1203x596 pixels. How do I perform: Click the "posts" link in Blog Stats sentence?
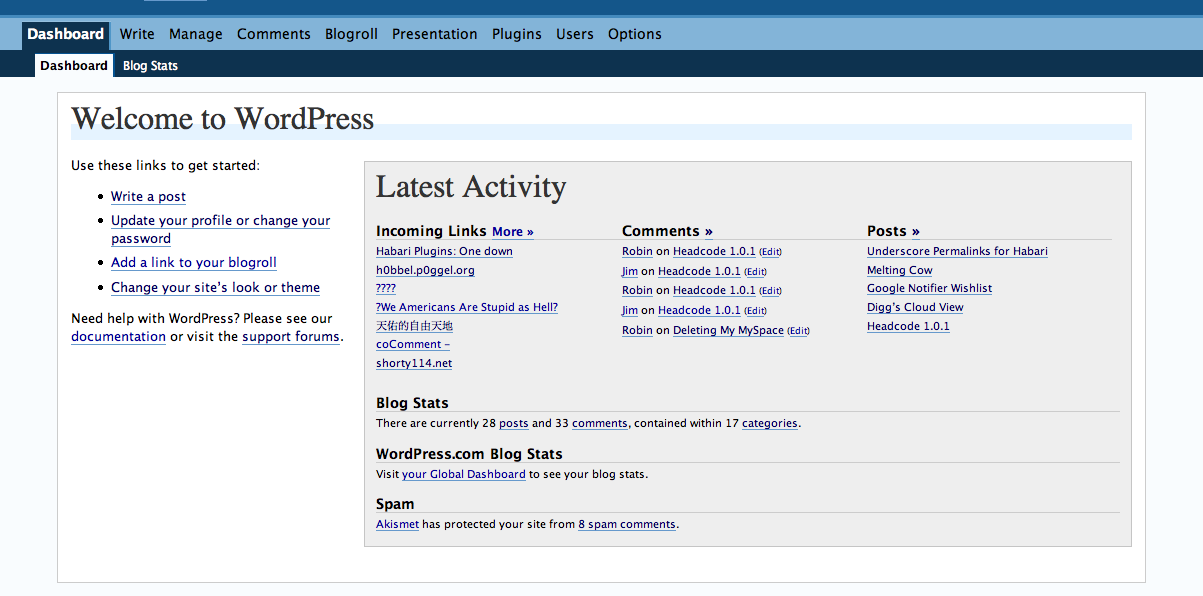coord(514,424)
